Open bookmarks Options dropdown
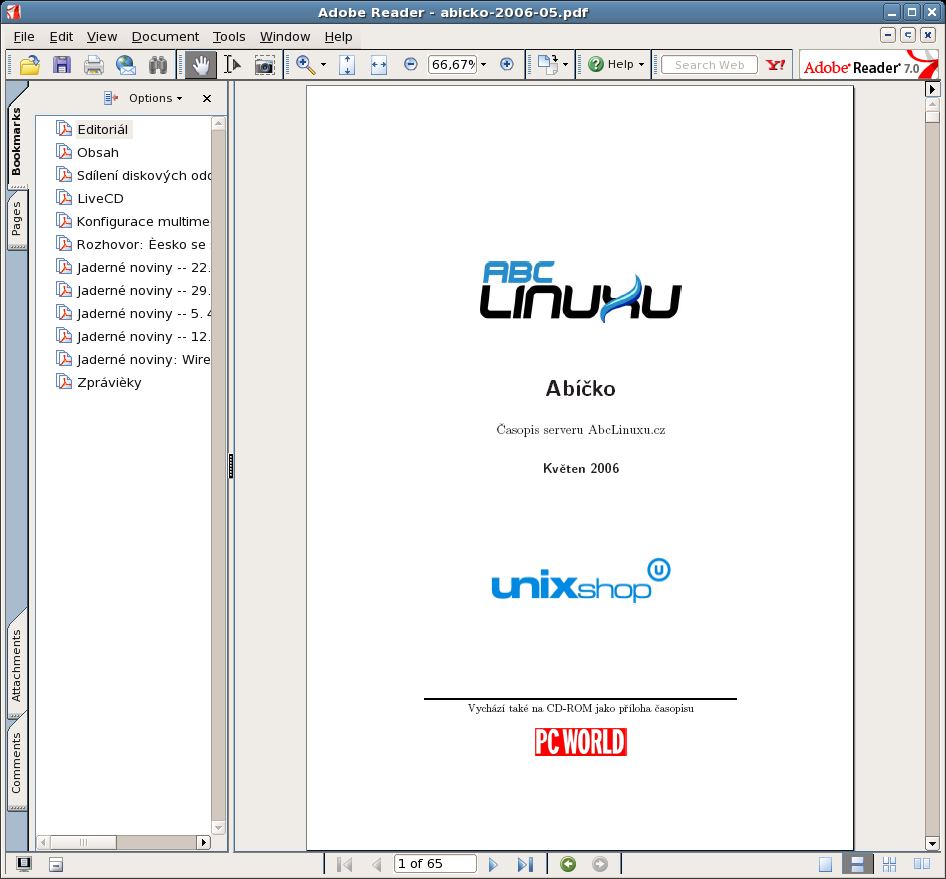The image size is (946, 879). [x=156, y=98]
